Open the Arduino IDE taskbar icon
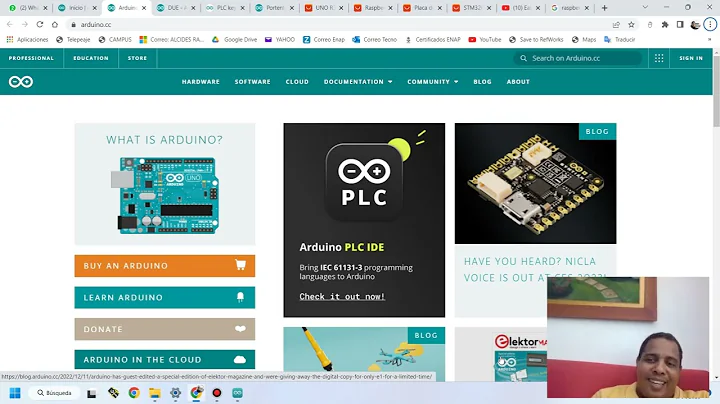Screen dimensions: 720x404 [x=237, y=393]
